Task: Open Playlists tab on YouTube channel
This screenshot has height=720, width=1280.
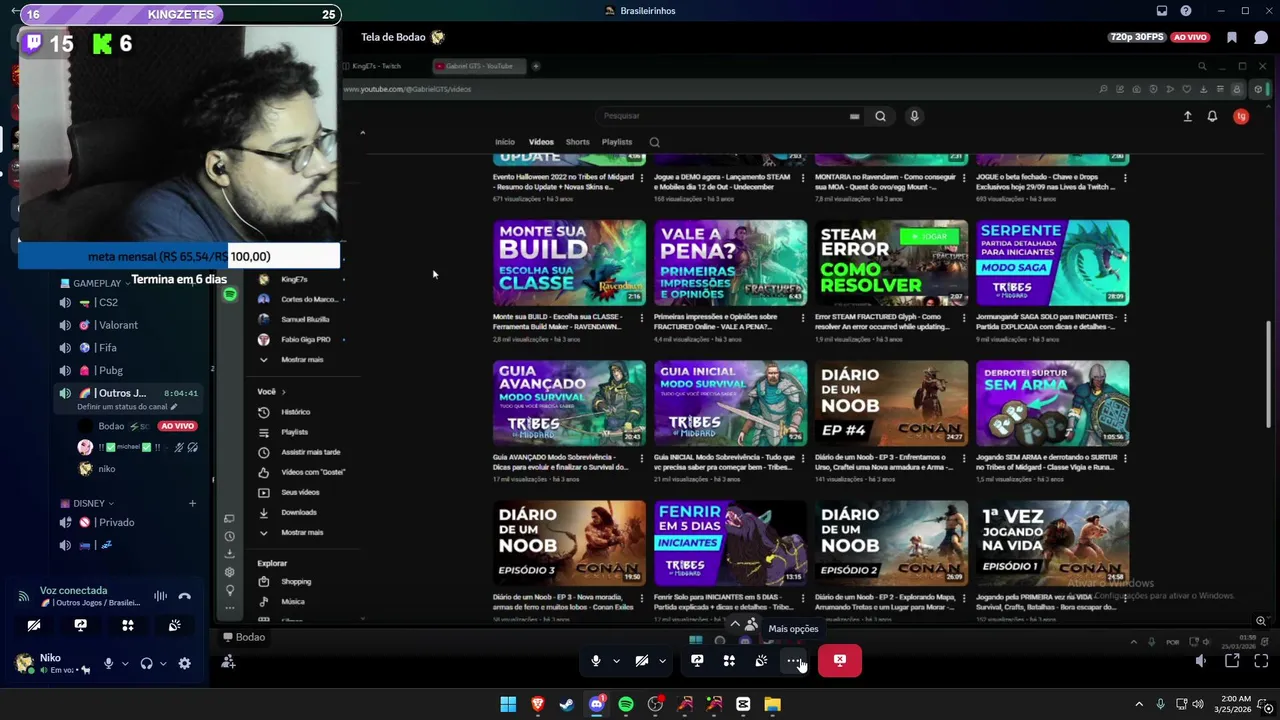Action: click(617, 142)
